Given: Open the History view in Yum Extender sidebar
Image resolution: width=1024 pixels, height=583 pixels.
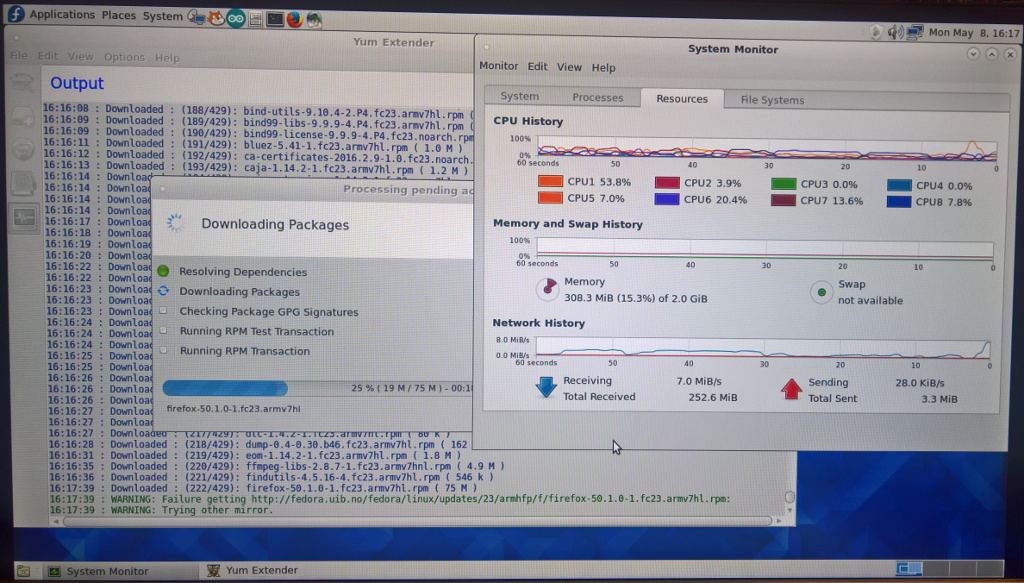Looking at the screenshot, I should click(23, 183).
